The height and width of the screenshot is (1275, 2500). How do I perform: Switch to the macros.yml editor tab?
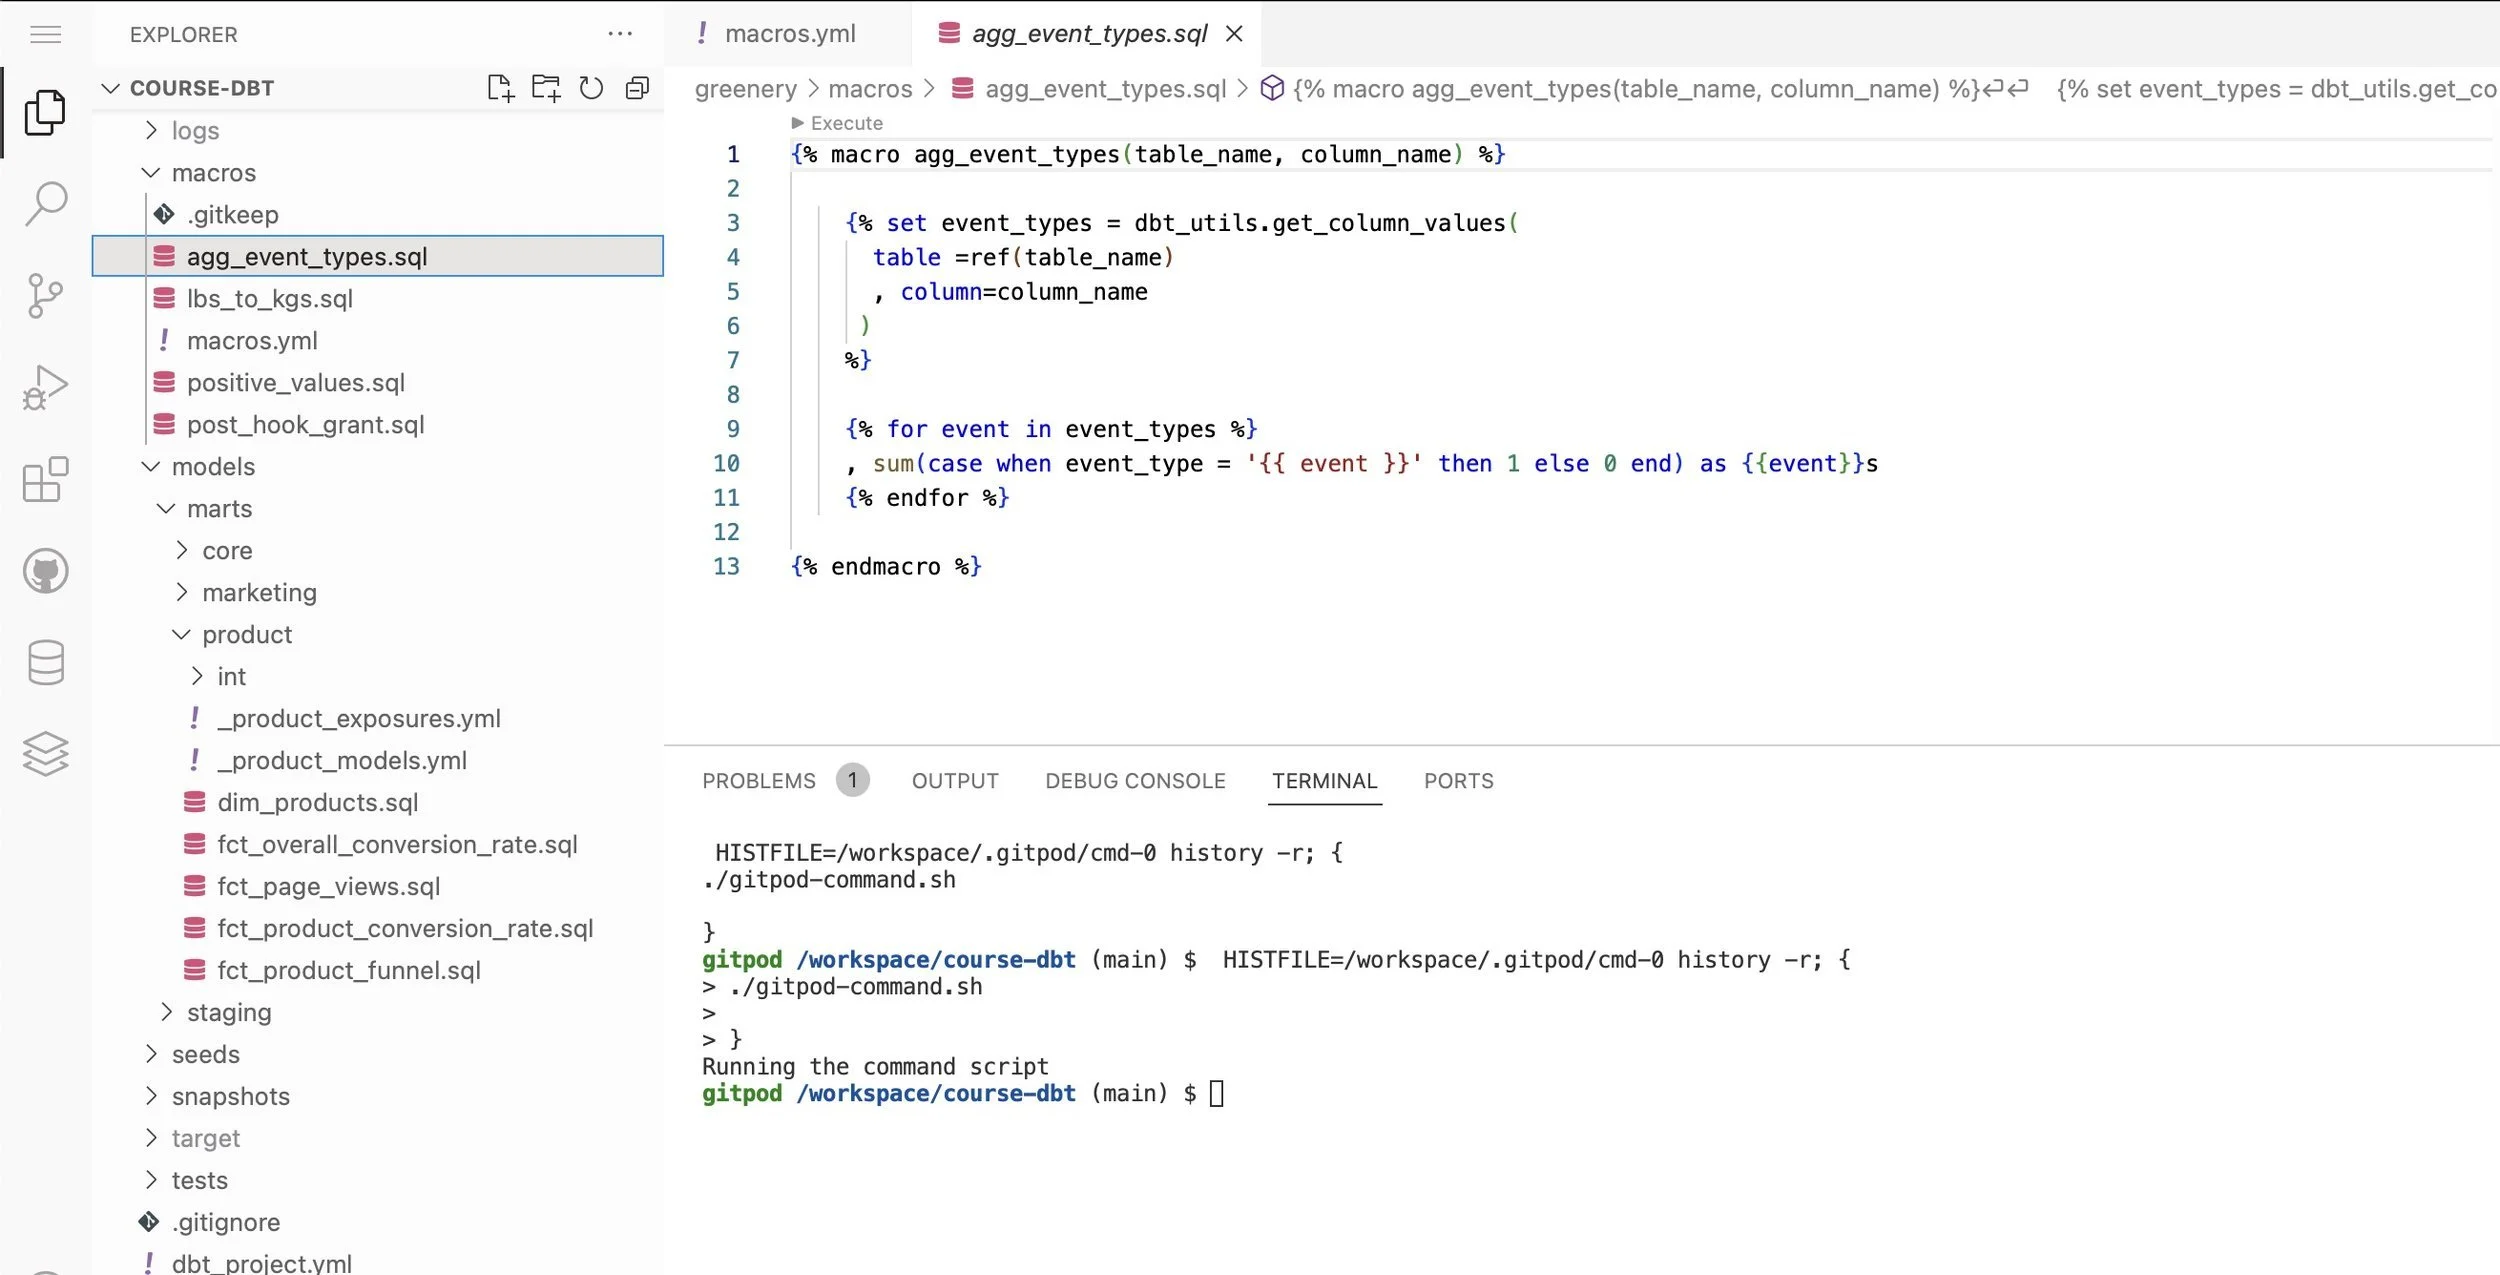click(789, 34)
